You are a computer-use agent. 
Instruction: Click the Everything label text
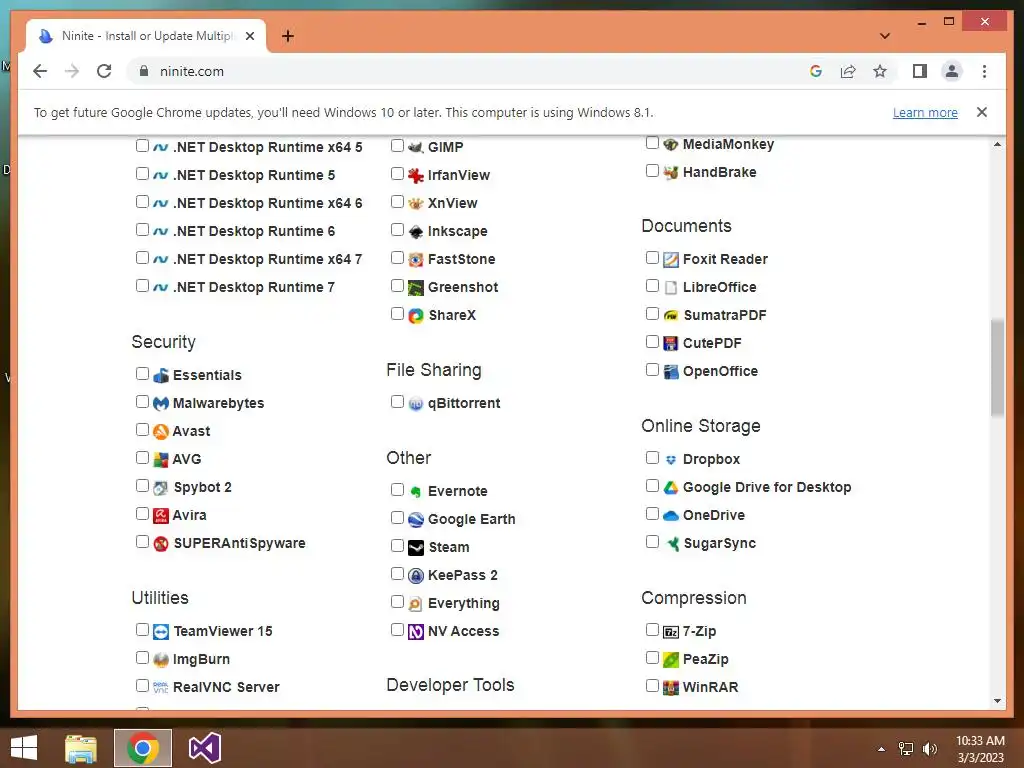[464, 603]
